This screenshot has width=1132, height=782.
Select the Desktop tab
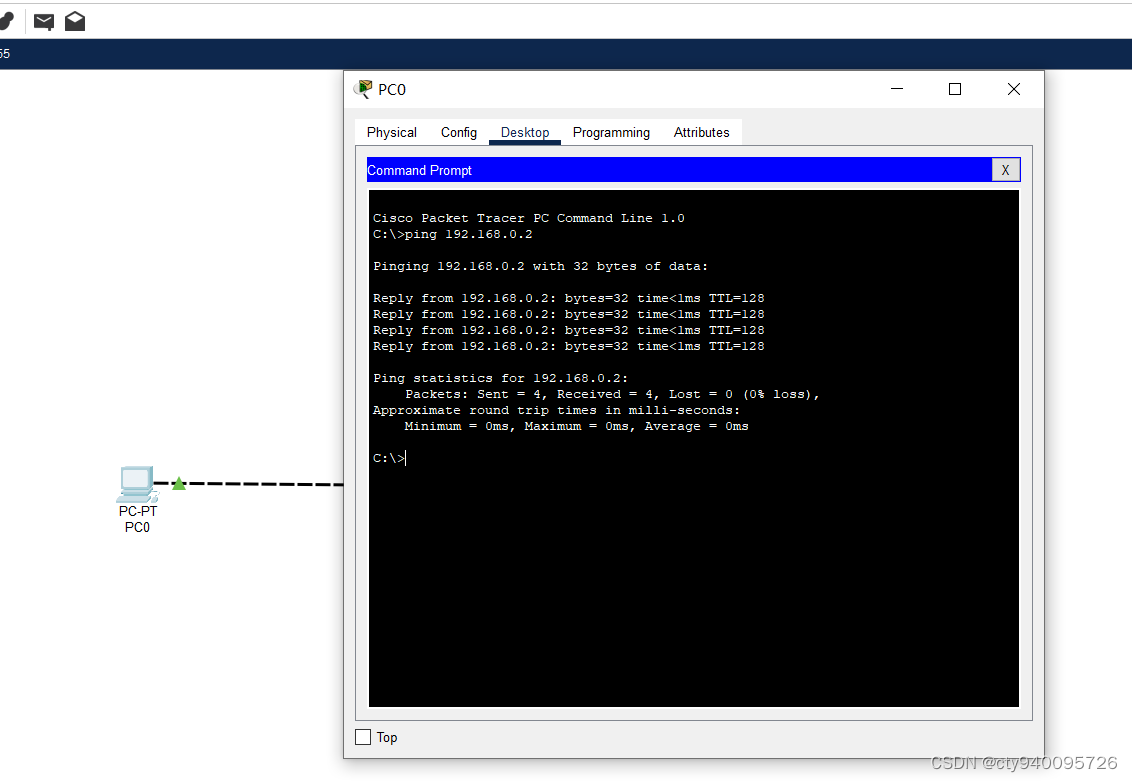(x=525, y=132)
